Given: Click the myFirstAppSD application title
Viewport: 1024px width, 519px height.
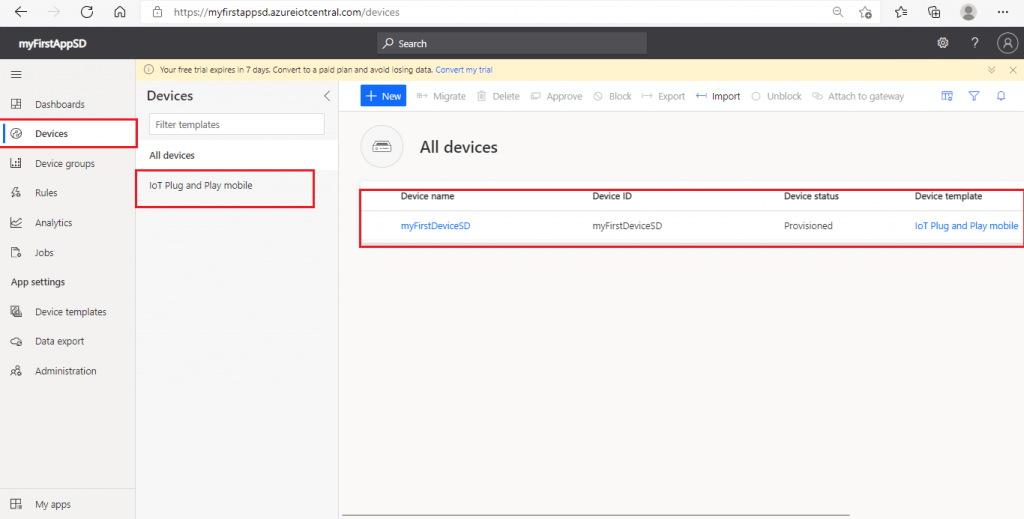Looking at the screenshot, I should [52, 44].
